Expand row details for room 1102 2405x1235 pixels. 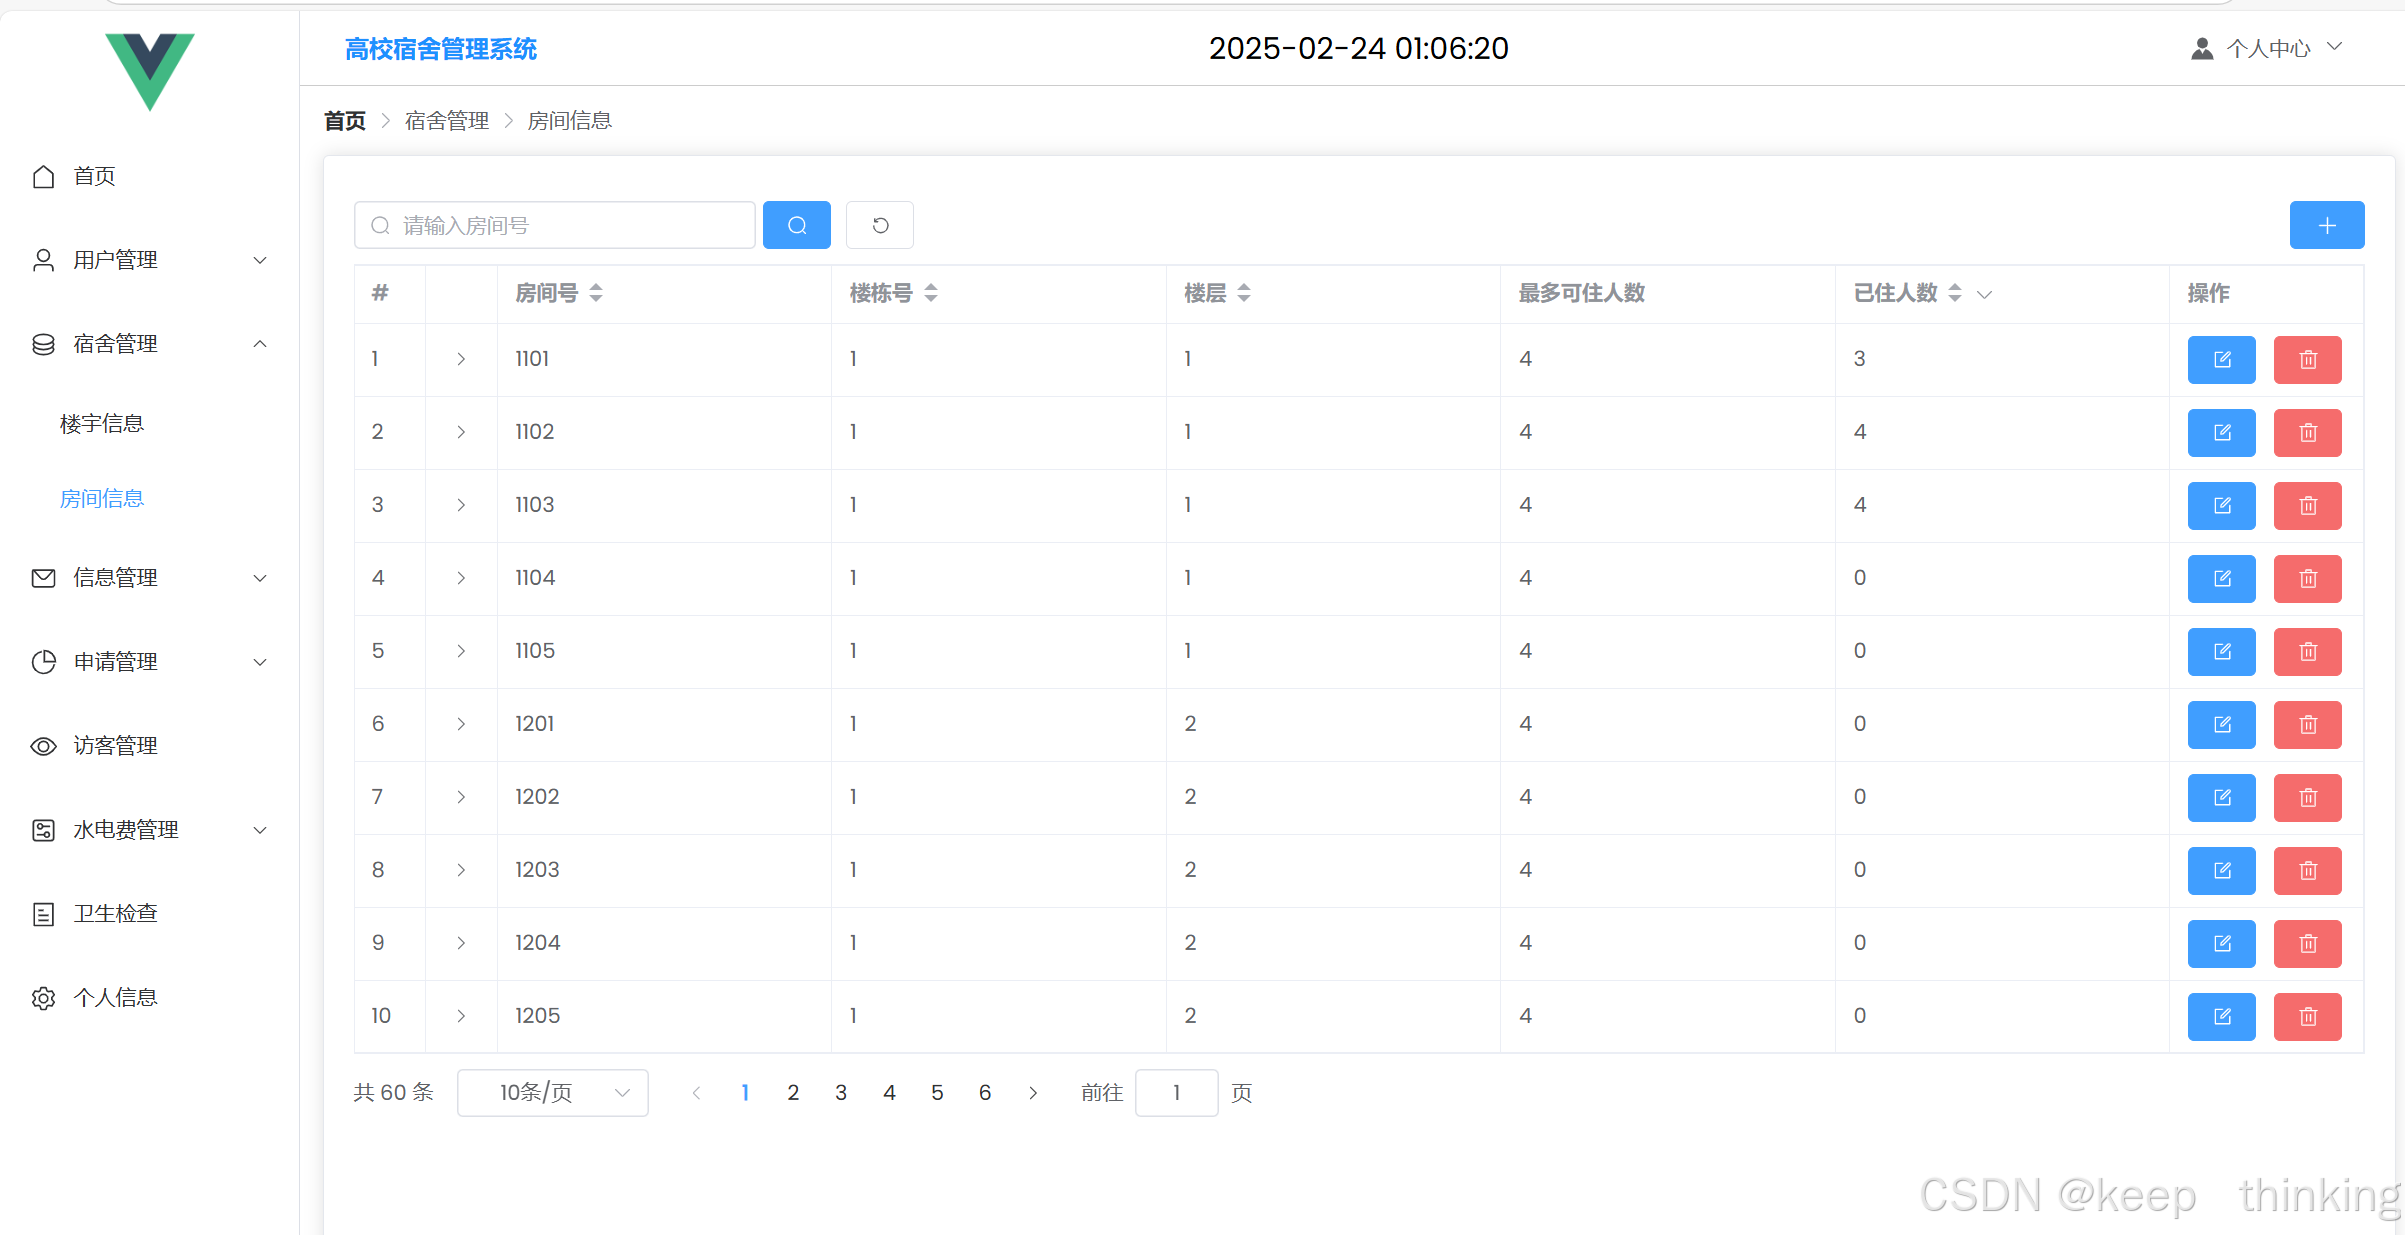(461, 432)
